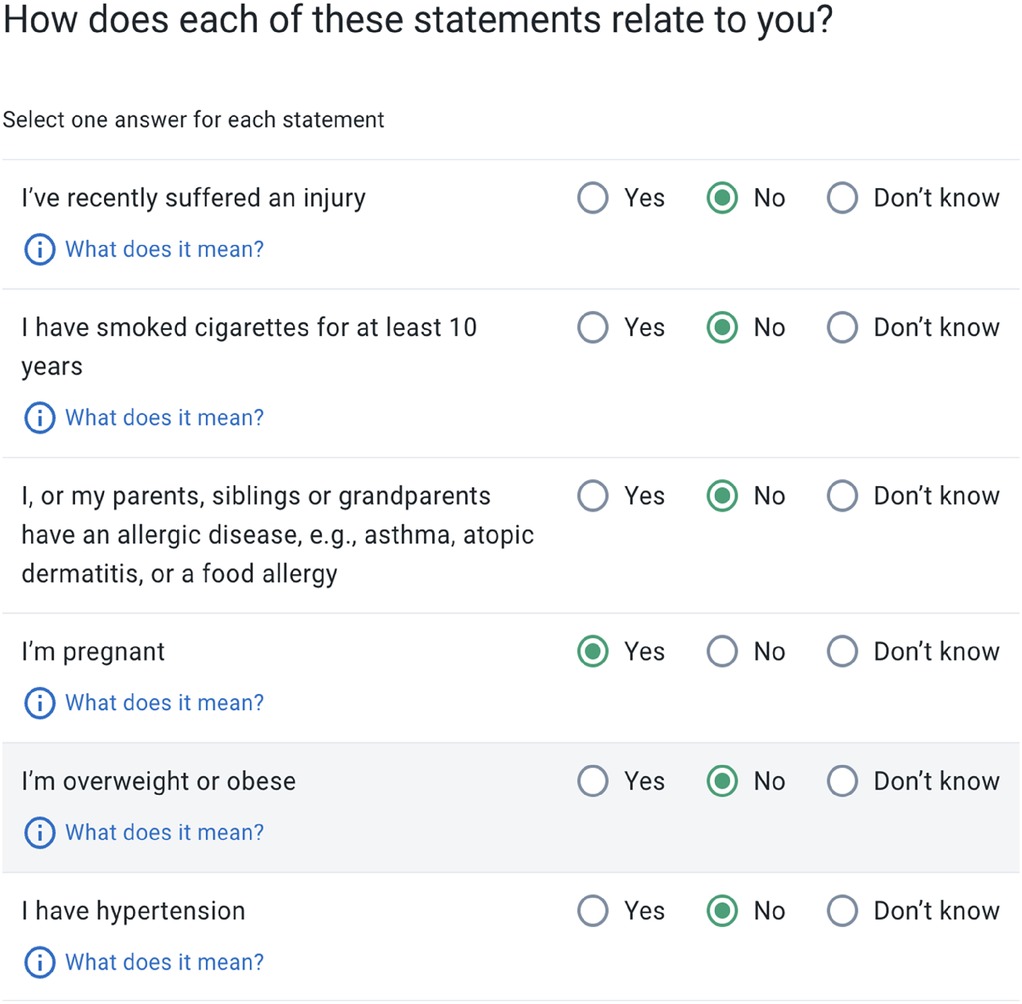Select Yes for recently suffered an injury

point(593,198)
